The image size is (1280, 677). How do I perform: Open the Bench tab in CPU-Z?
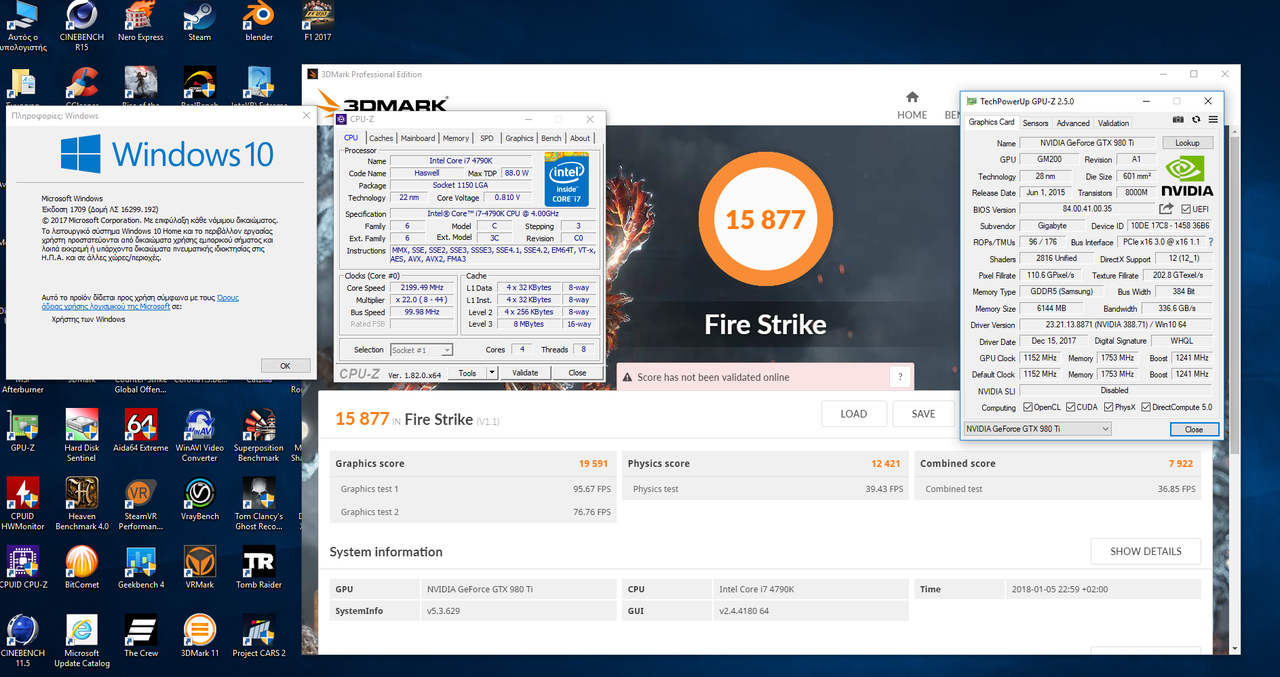coord(551,138)
